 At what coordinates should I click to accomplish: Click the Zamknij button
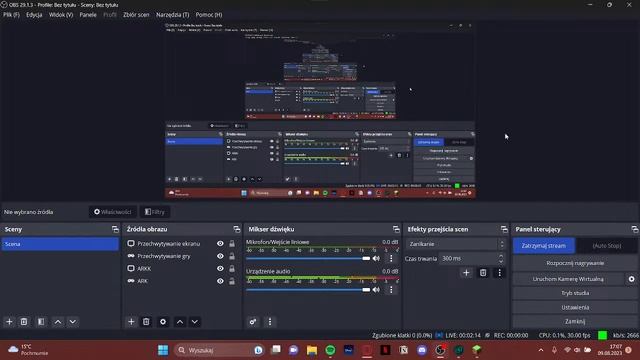point(575,321)
